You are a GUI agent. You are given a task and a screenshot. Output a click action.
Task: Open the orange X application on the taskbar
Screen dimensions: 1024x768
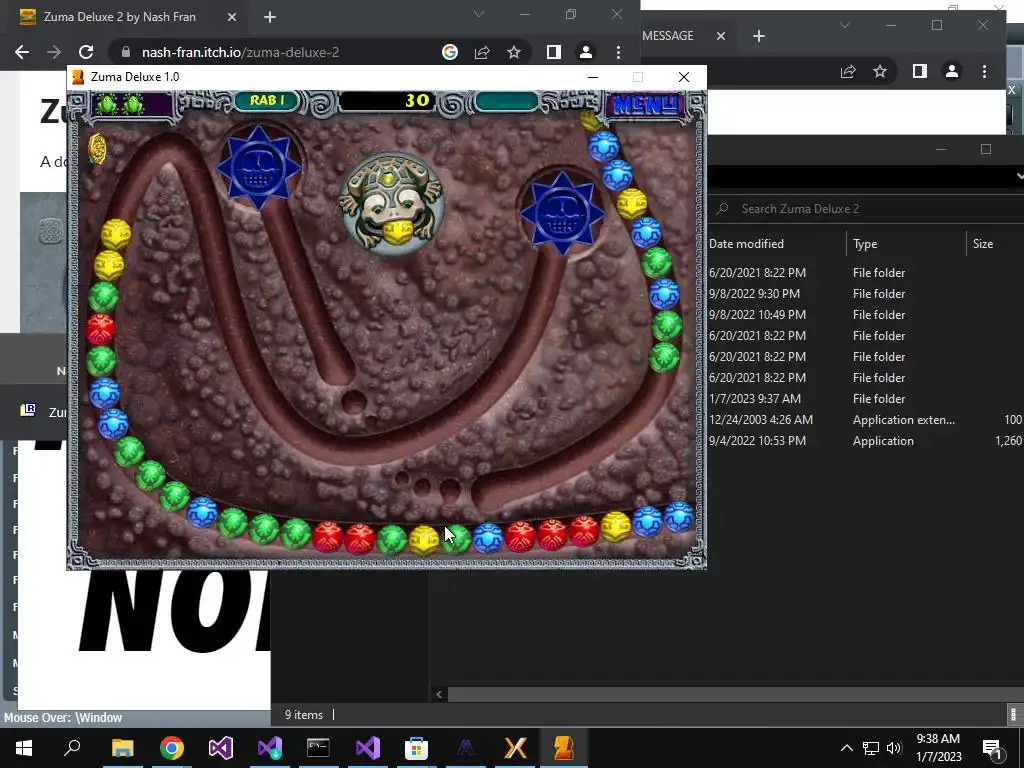[x=515, y=748]
